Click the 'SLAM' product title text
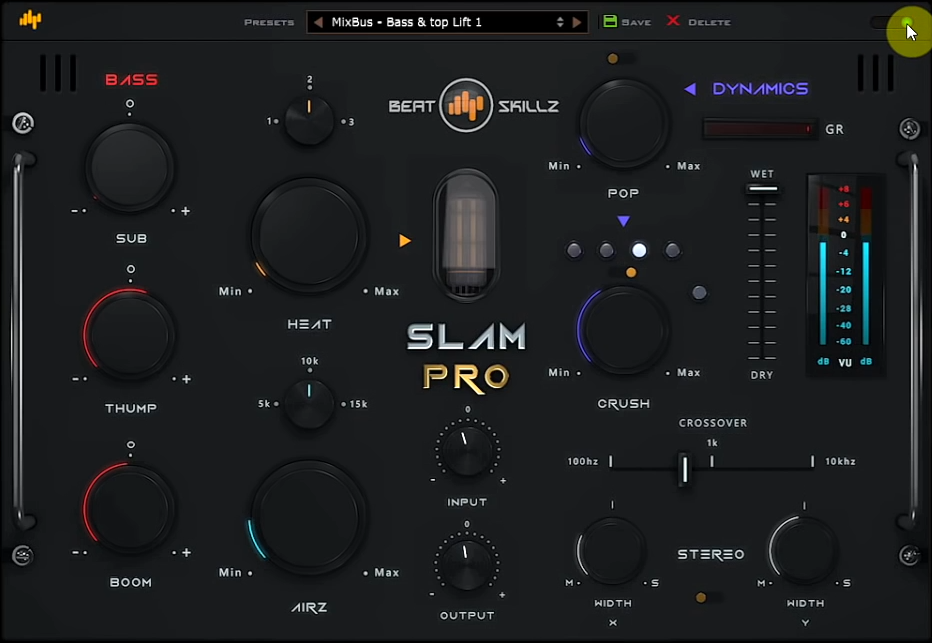This screenshot has width=932, height=643. [x=467, y=337]
